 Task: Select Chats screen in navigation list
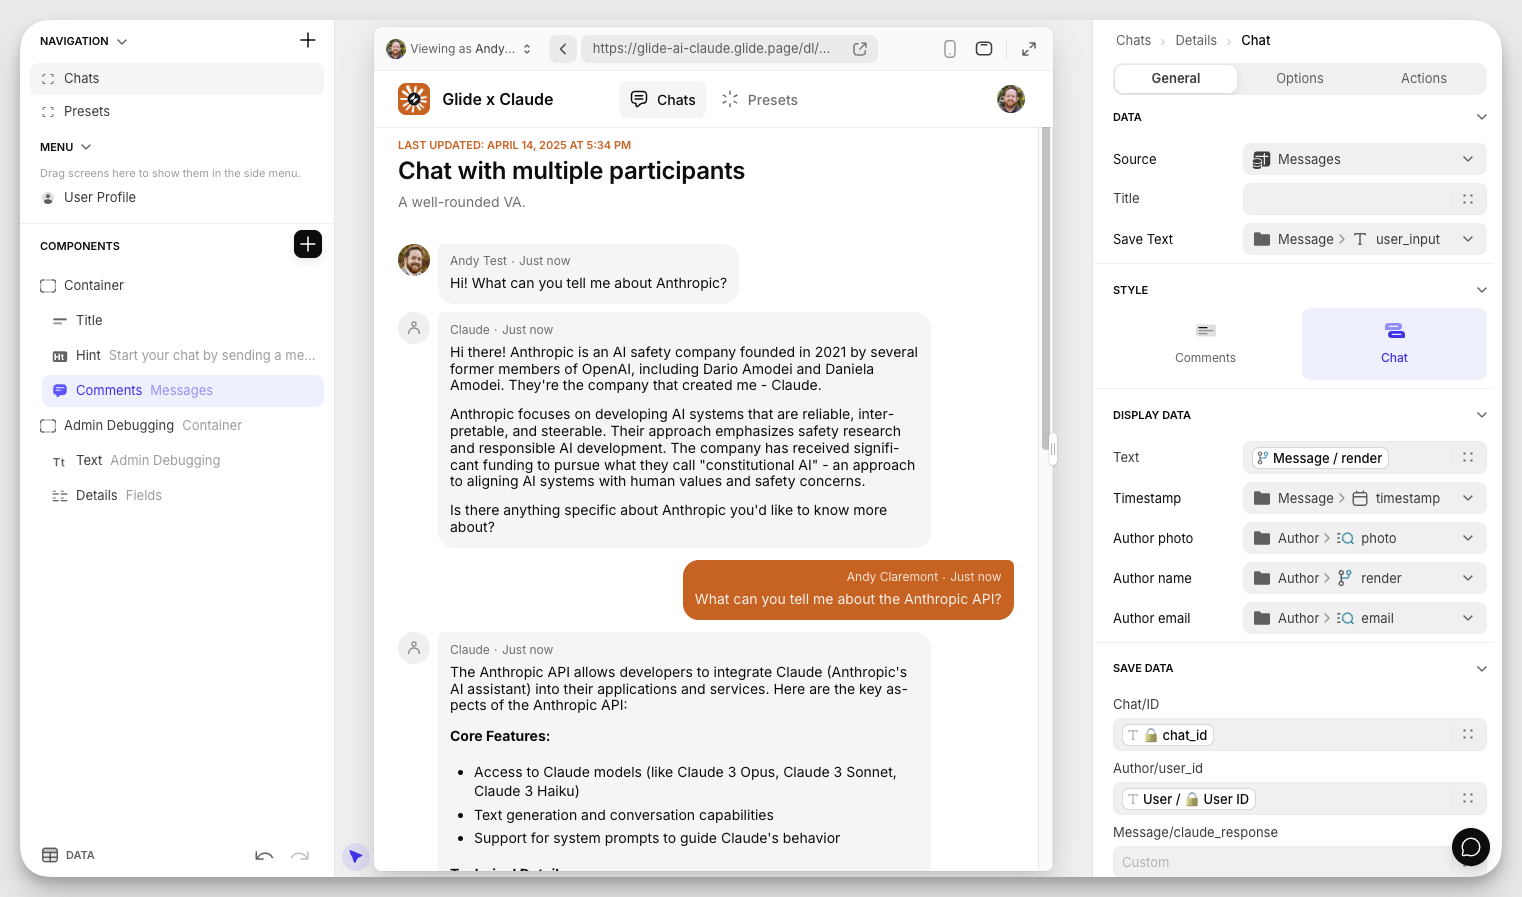pos(177,78)
